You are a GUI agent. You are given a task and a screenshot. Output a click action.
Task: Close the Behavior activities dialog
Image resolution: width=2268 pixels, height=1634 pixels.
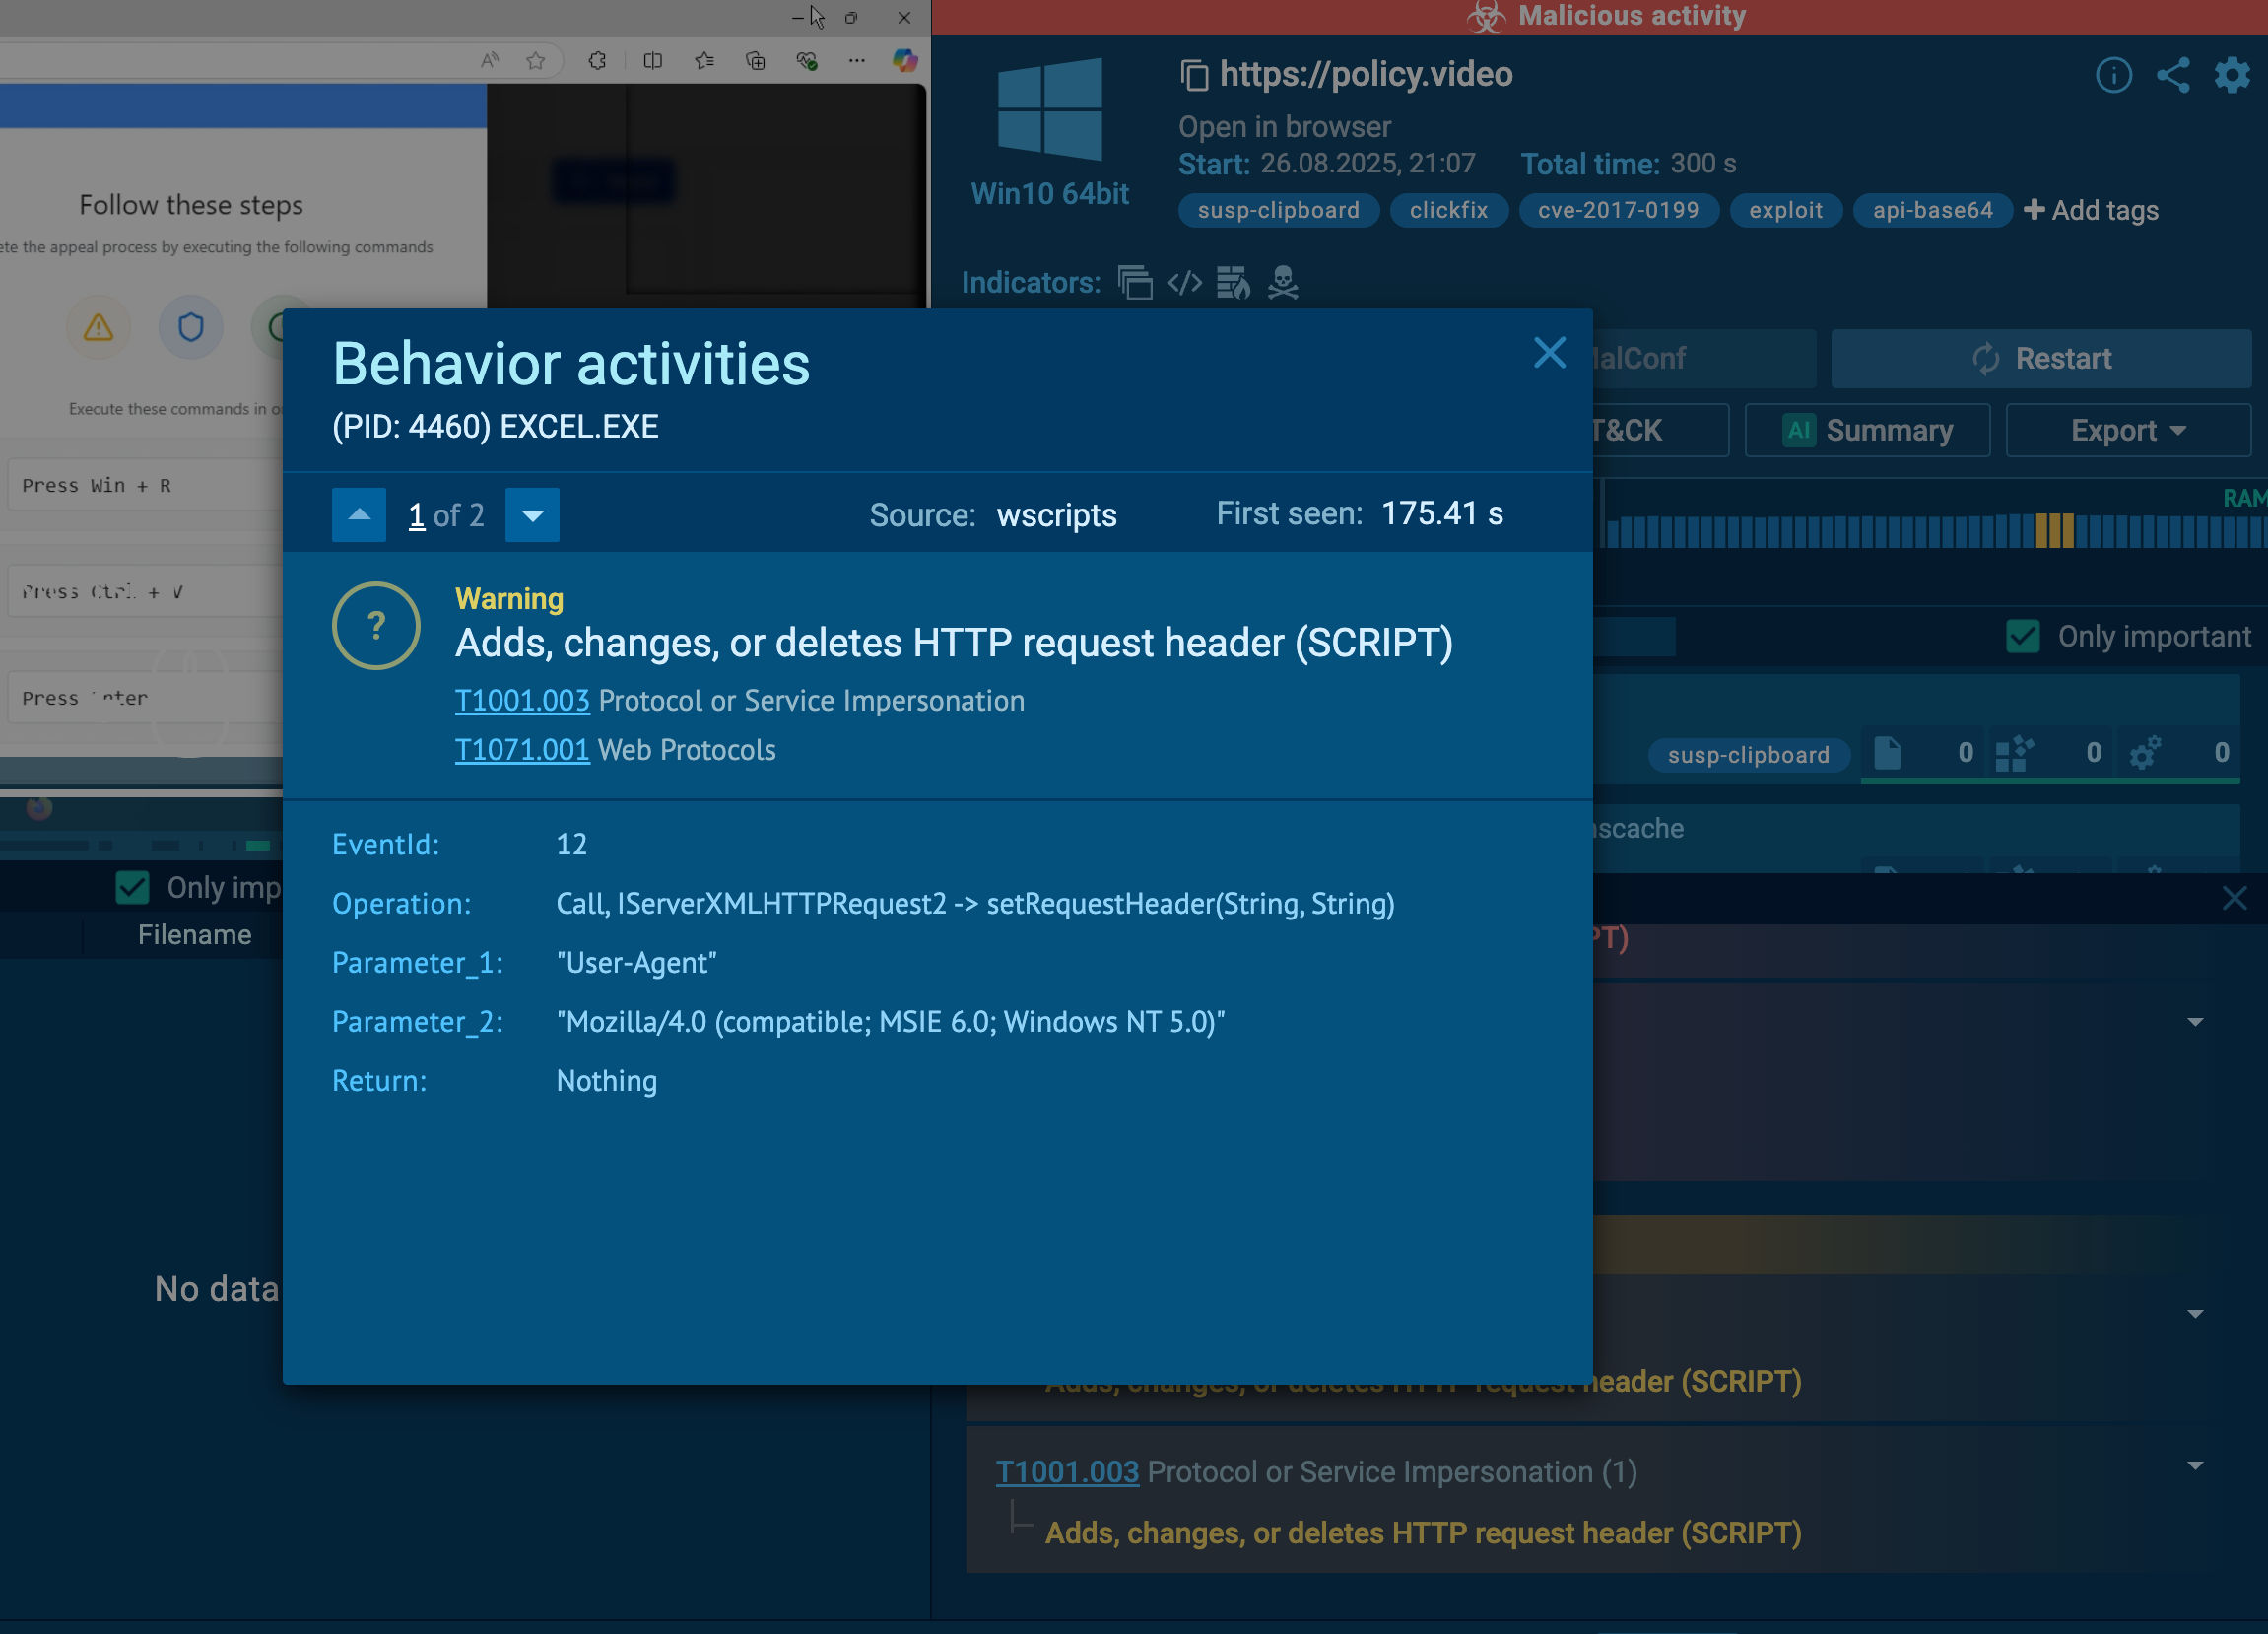click(1549, 352)
